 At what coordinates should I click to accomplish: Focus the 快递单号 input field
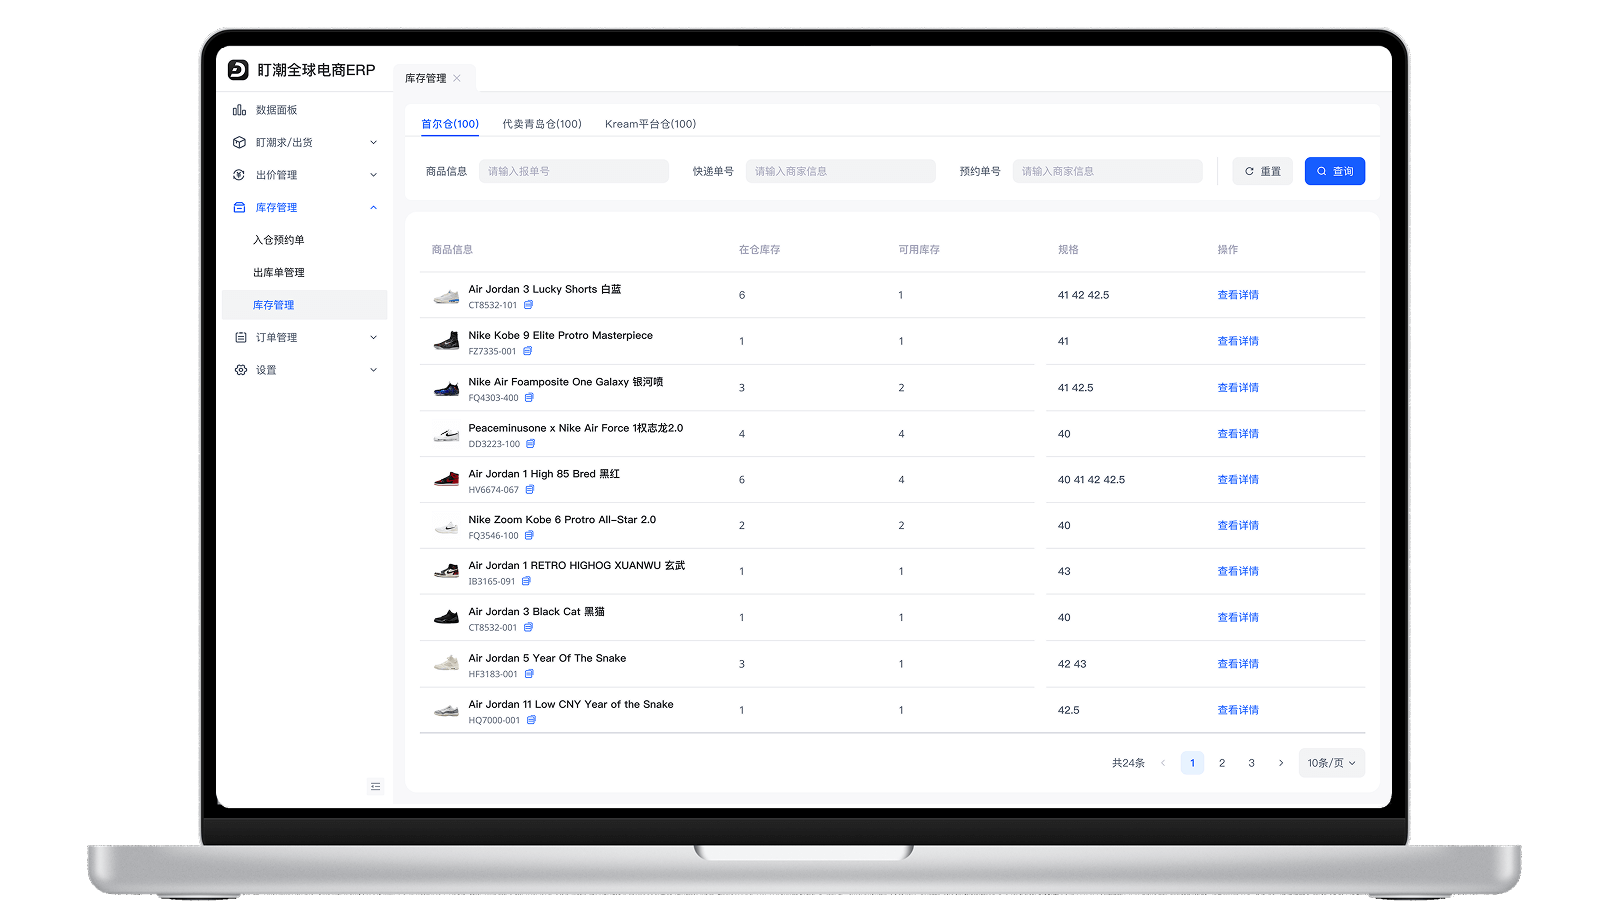coord(841,171)
